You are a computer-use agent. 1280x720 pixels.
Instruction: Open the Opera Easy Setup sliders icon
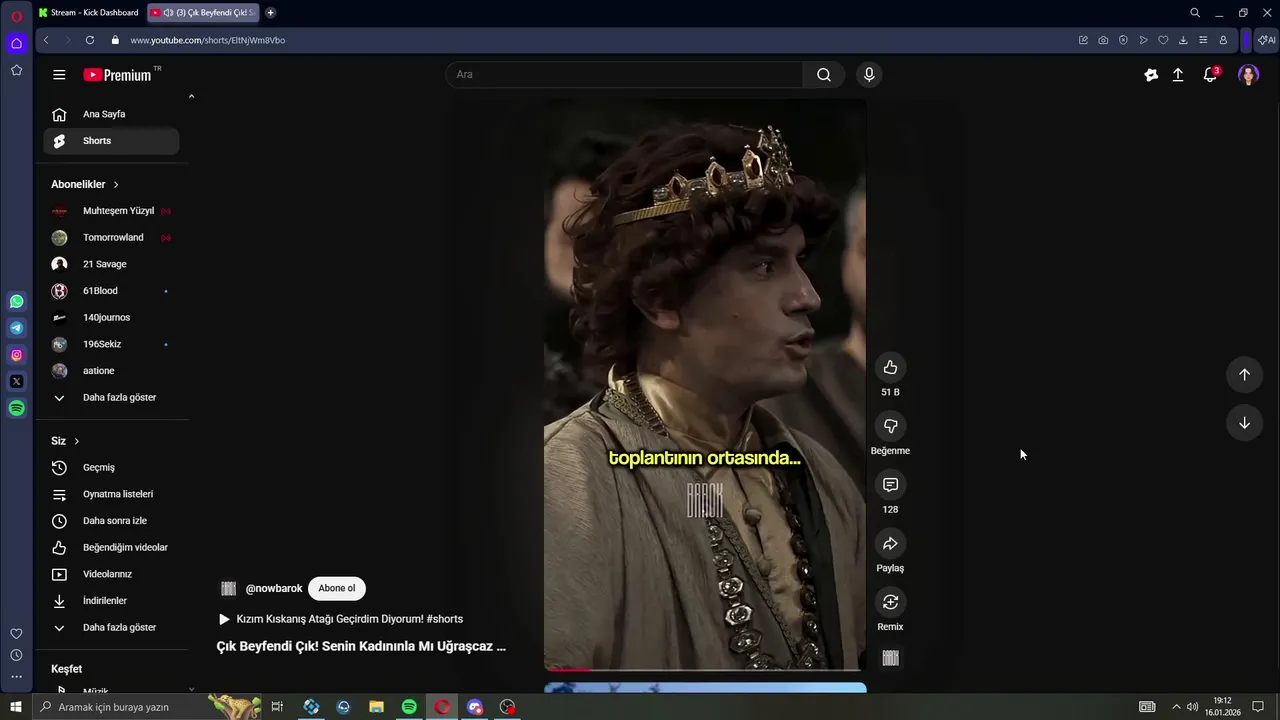(1203, 40)
